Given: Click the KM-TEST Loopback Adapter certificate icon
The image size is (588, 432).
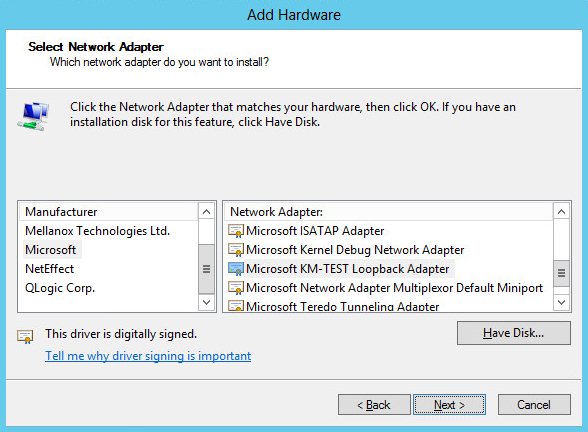Looking at the screenshot, I should [x=236, y=269].
